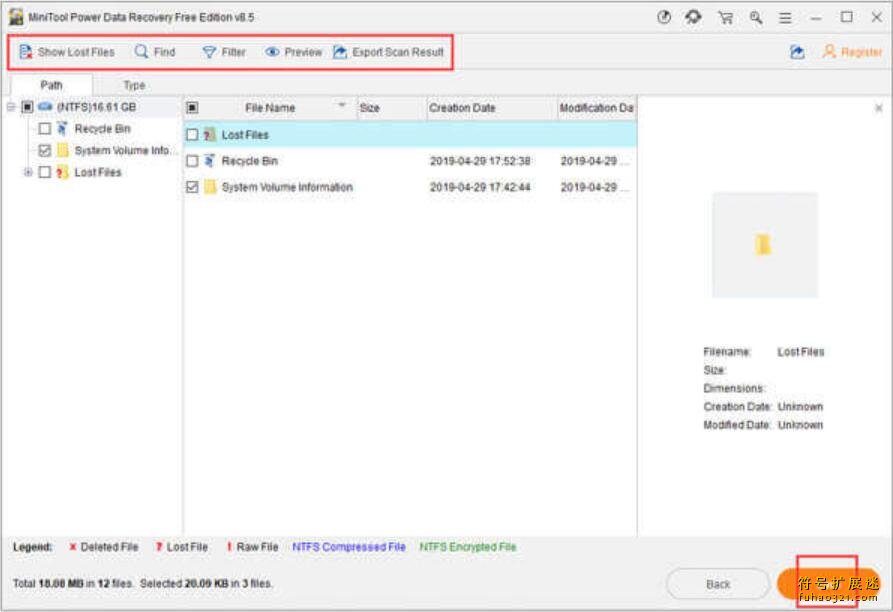Click creation date 2019-04-29 17:42:44

pos(480,187)
